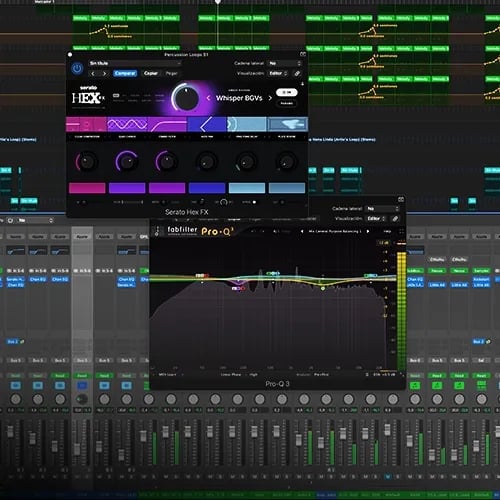Screen dimensions: 500x500
Task: Toggle Pro-Q 3 full screen icon
Action: (401, 231)
